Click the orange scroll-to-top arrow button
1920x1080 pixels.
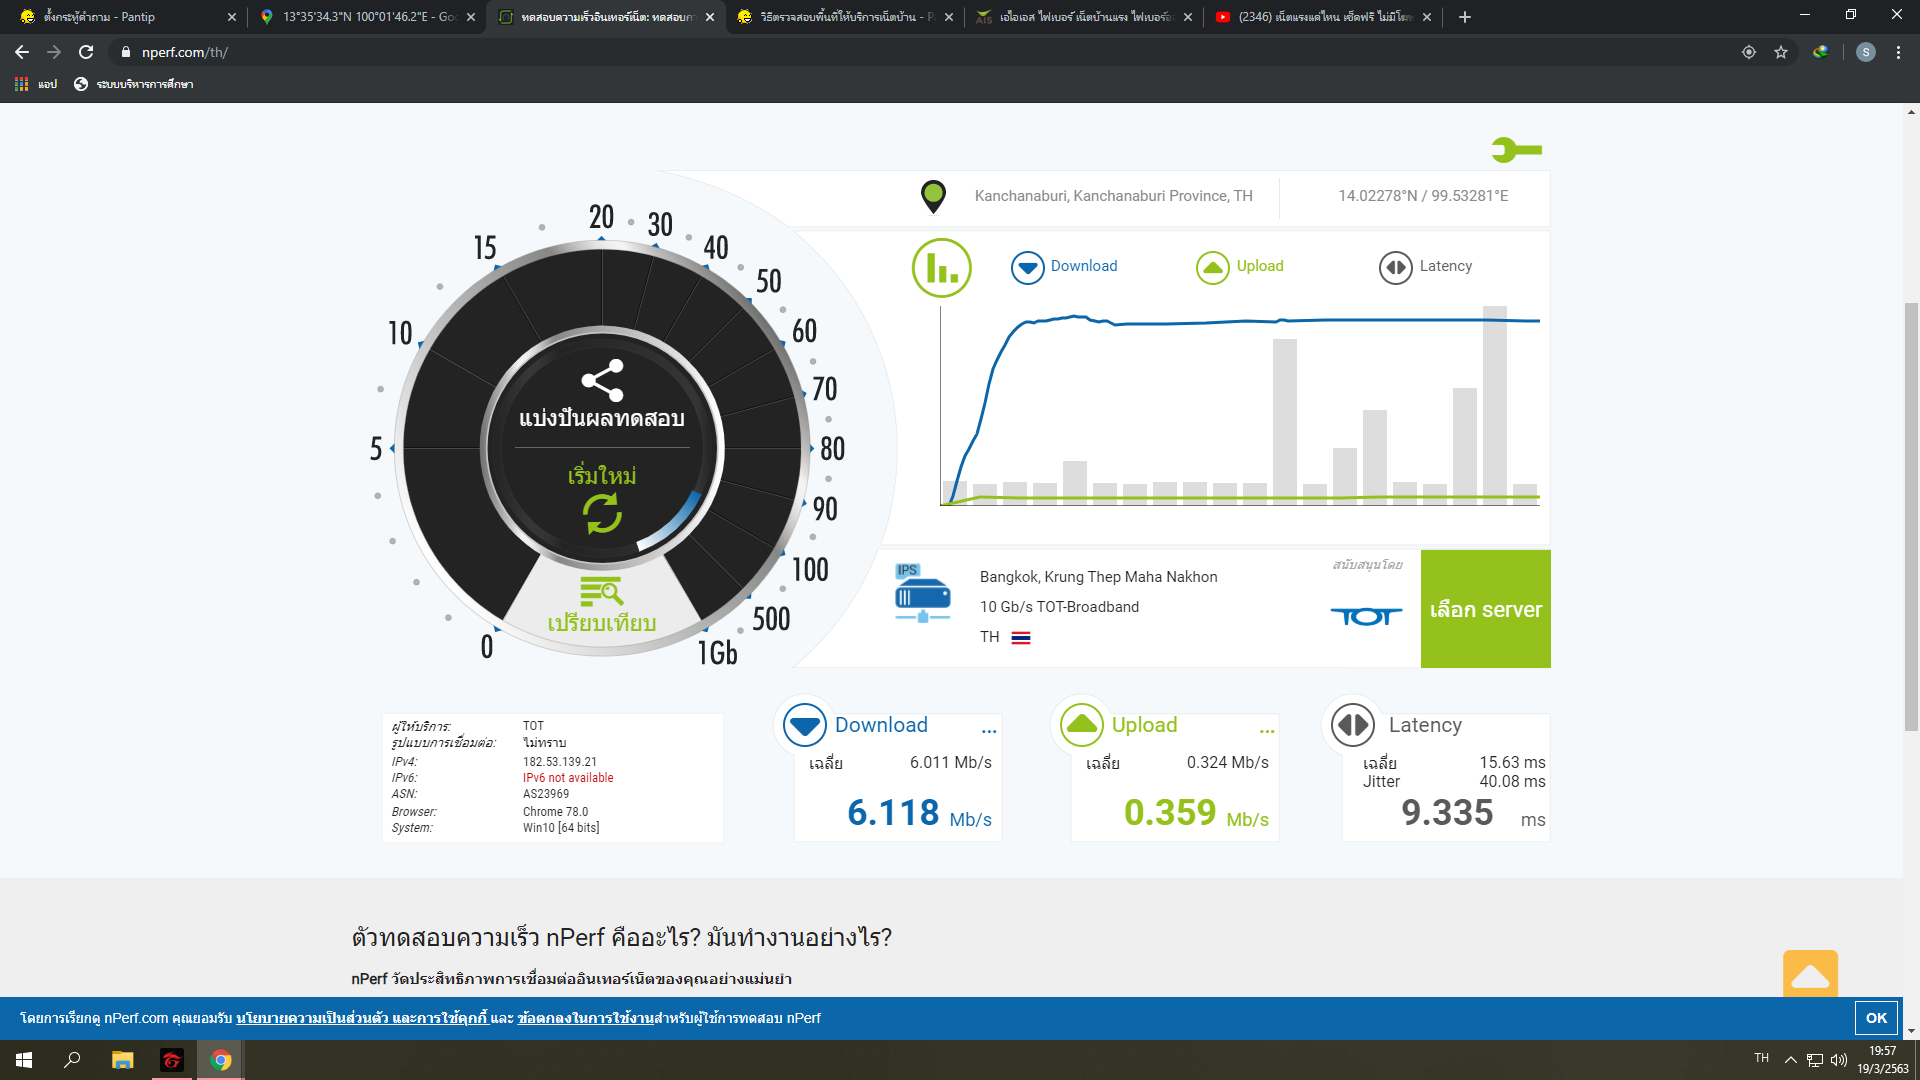pyautogui.click(x=1809, y=974)
